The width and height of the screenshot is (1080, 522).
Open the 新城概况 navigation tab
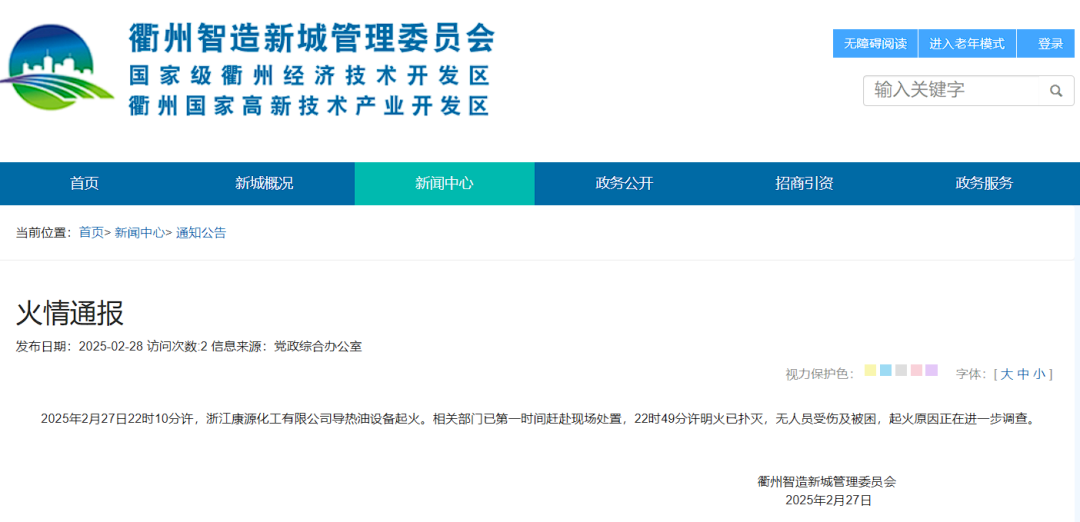pyautogui.click(x=264, y=183)
